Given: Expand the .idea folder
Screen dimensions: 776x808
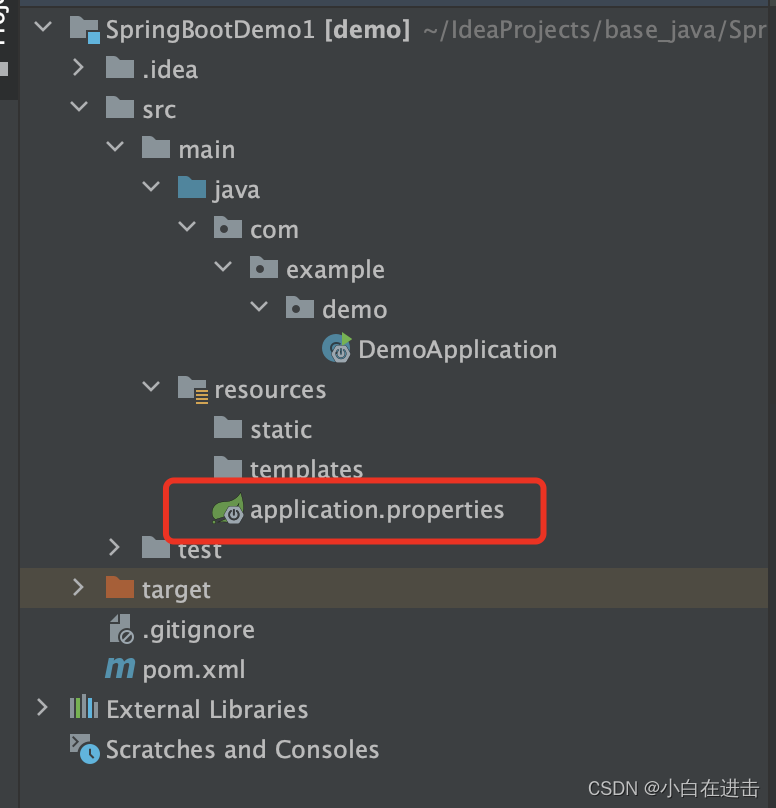Looking at the screenshot, I should click(78, 68).
